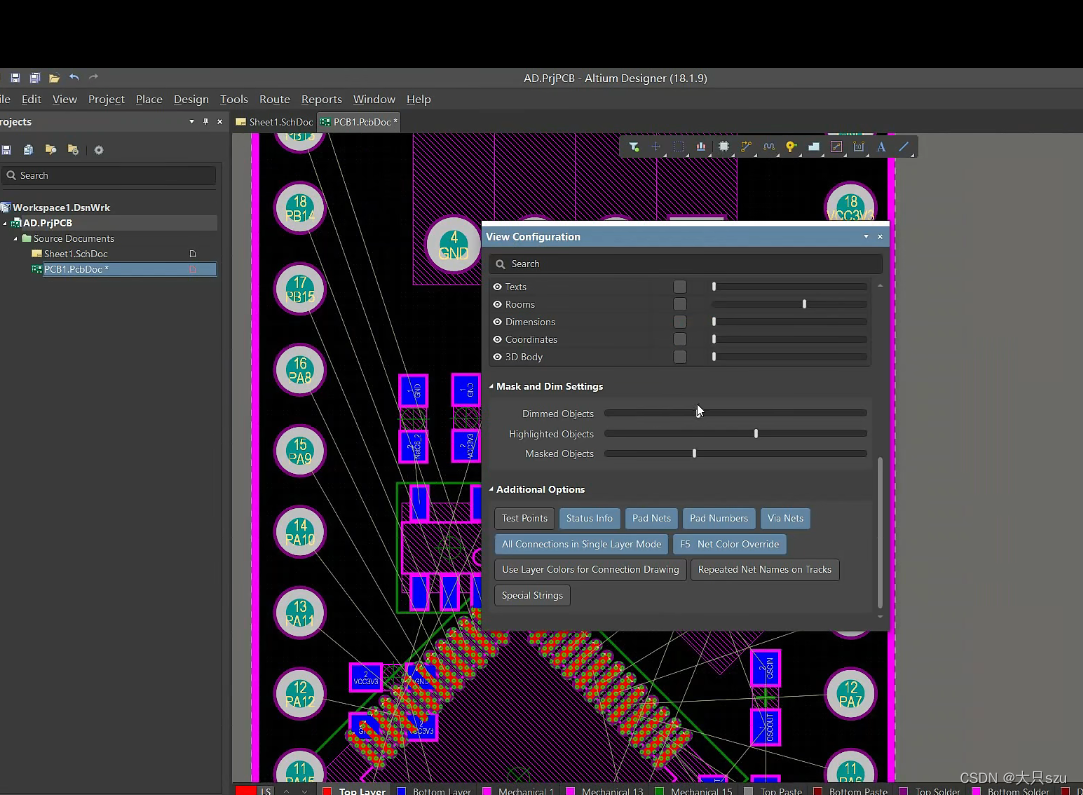The height and width of the screenshot is (795, 1083).
Task: Select the Interactive Length Tuning icon
Action: (x=769, y=146)
